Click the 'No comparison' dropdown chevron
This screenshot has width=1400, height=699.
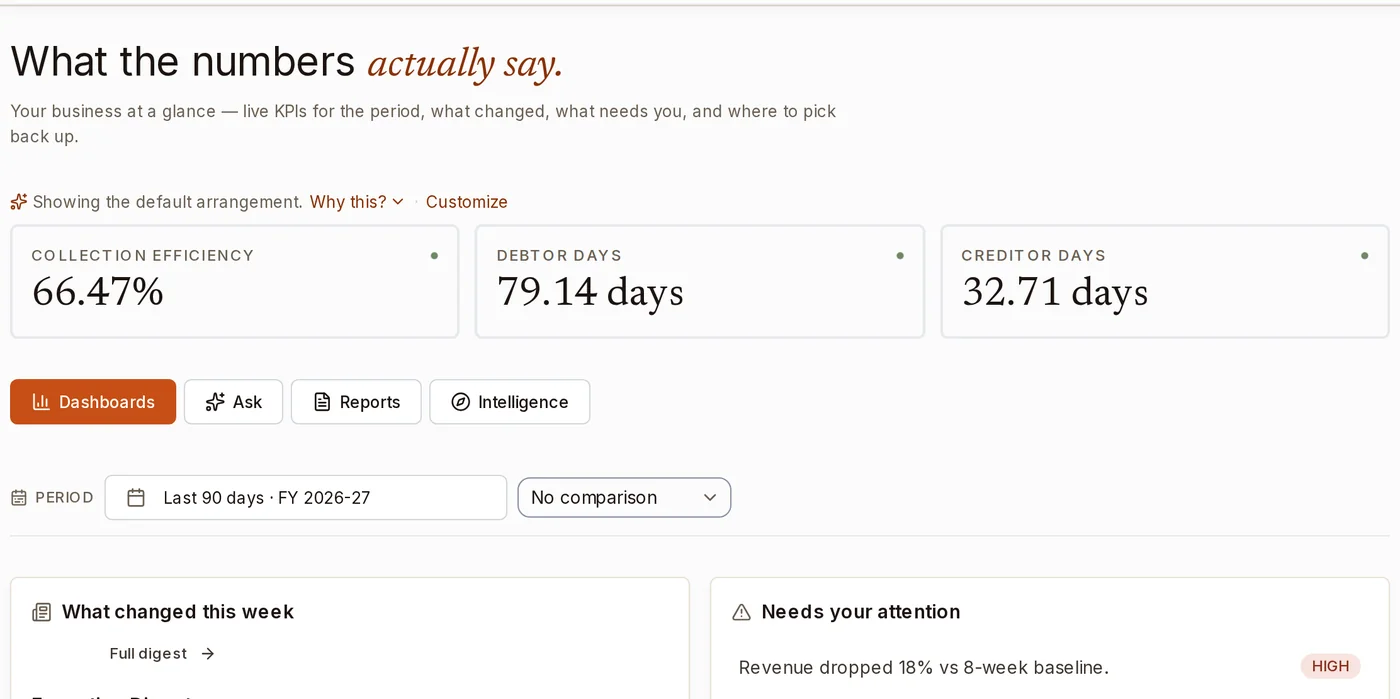pos(710,497)
